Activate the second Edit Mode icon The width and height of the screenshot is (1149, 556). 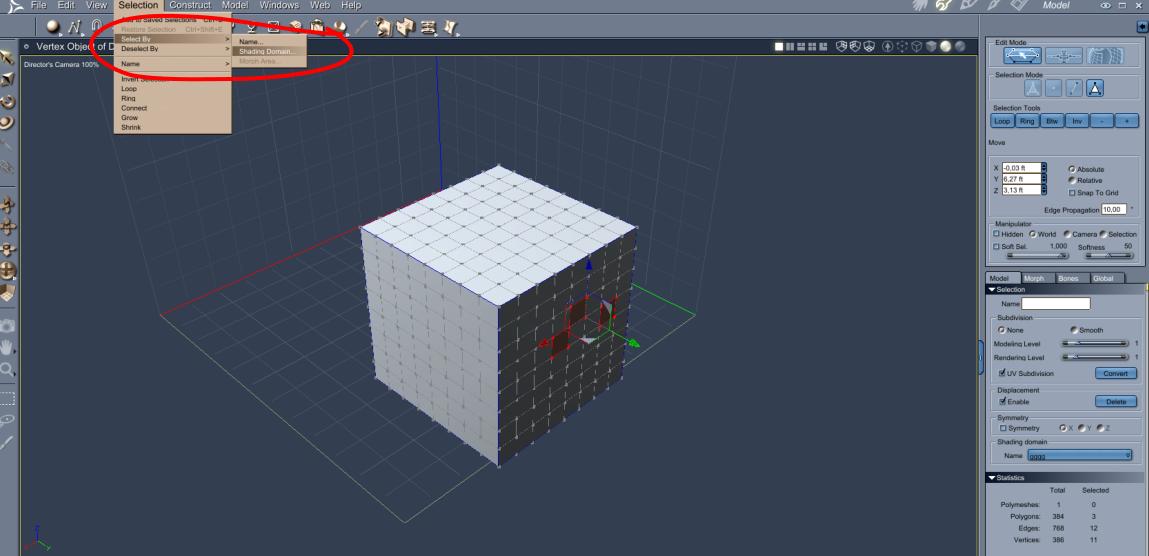(x=1063, y=56)
